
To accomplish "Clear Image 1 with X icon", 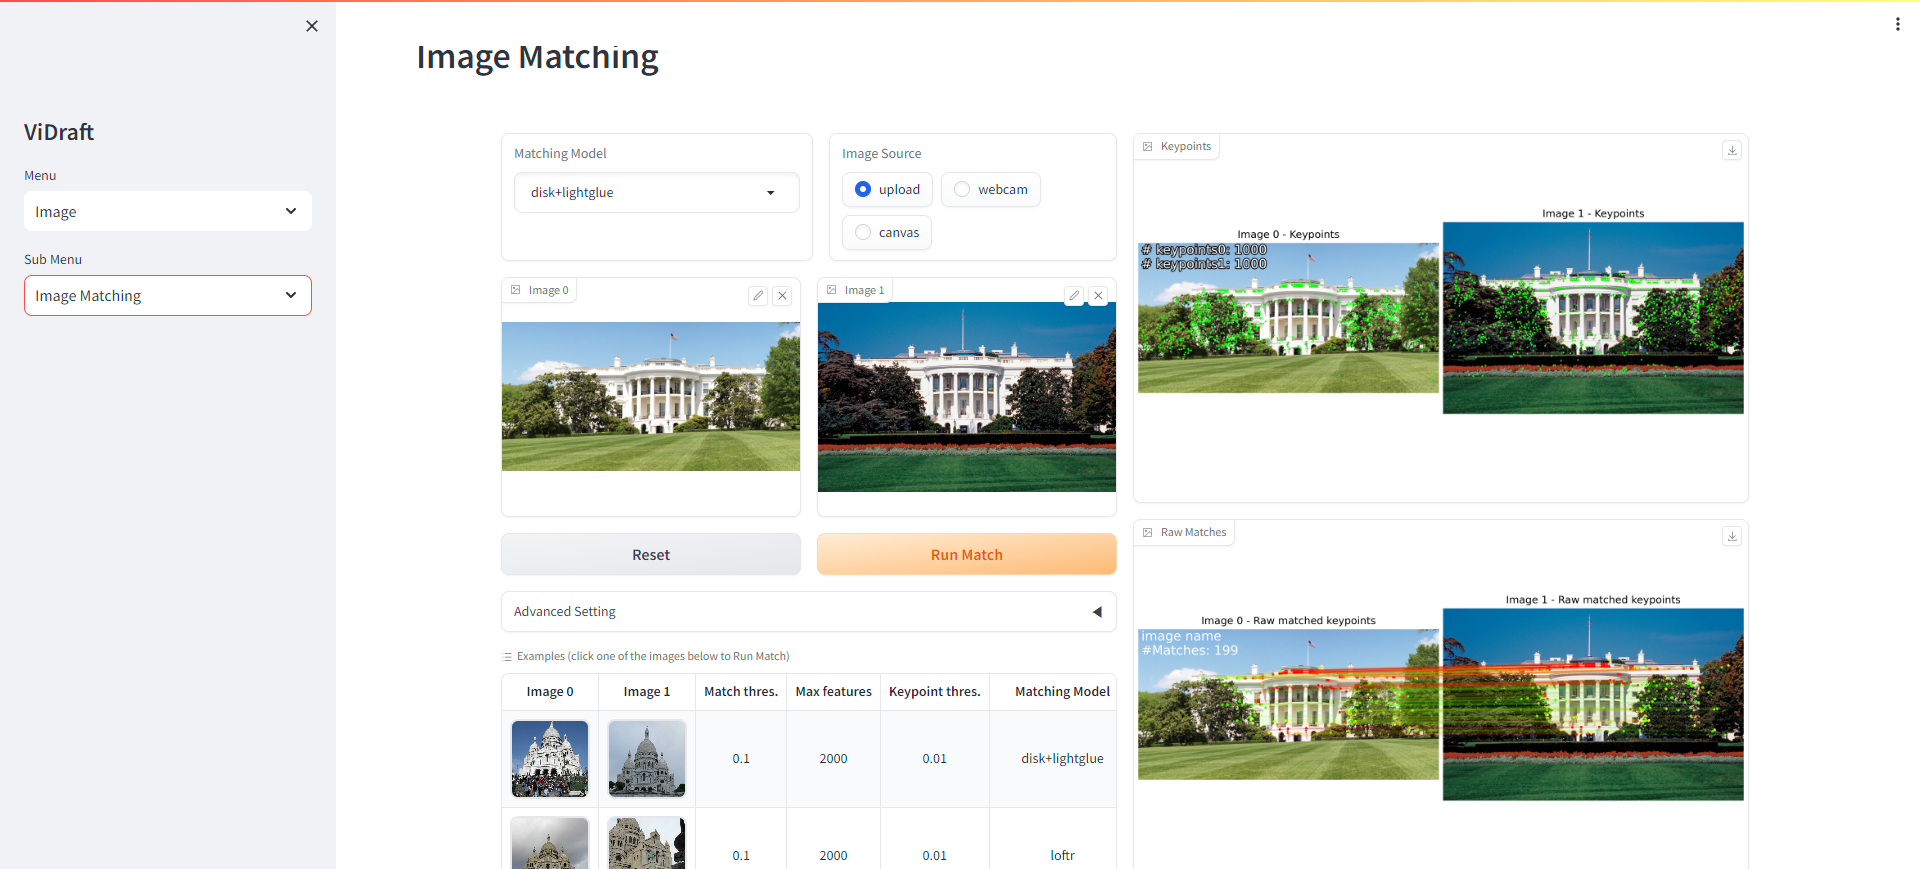I will point(1098,295).
